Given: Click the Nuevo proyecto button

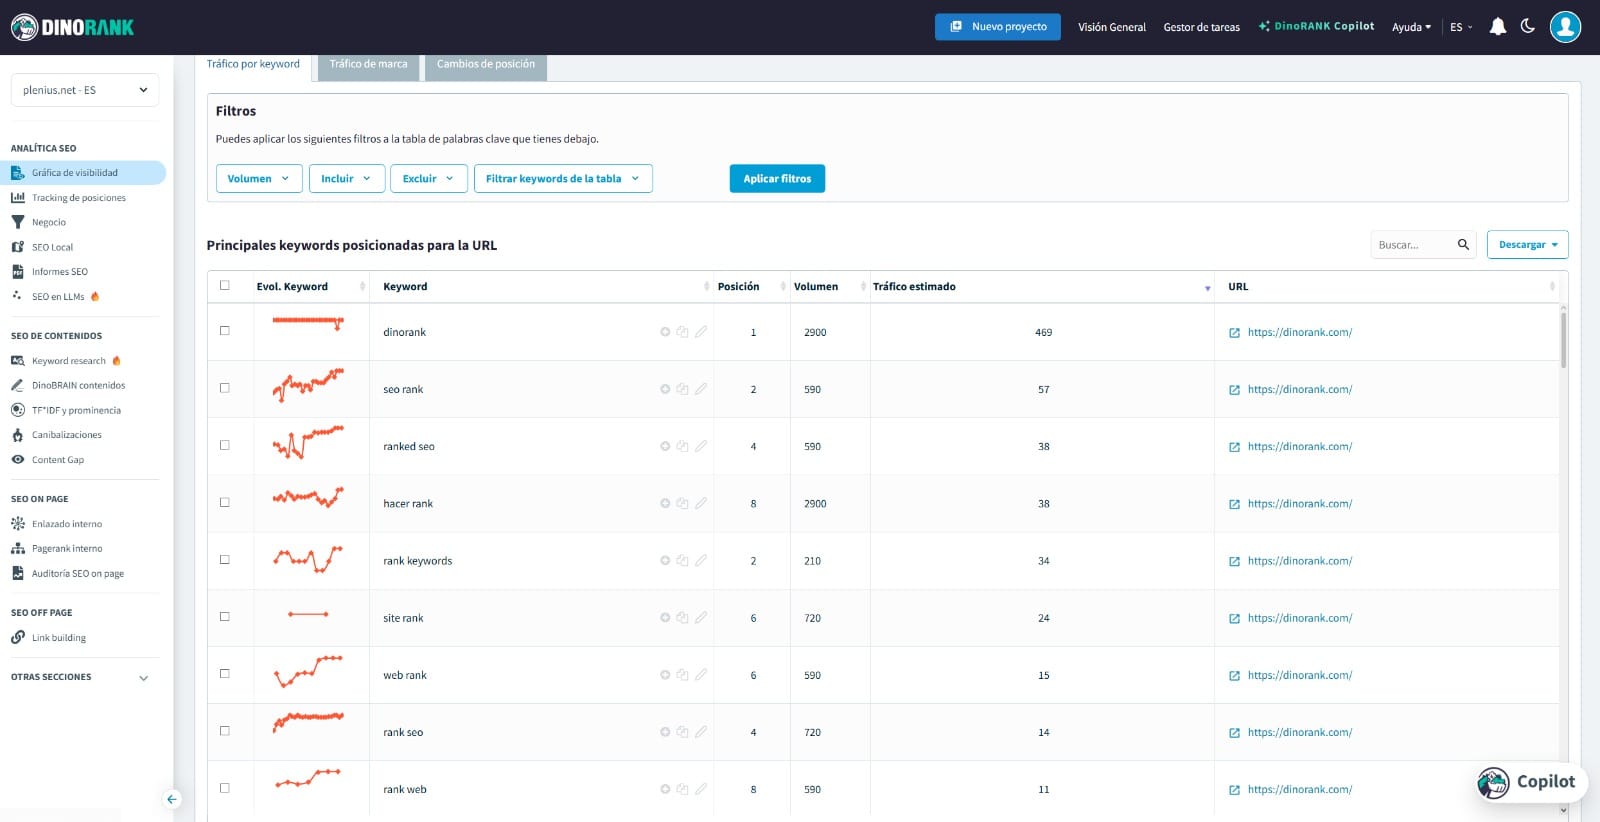Looking at the screenshot, I should coord(998,27).
